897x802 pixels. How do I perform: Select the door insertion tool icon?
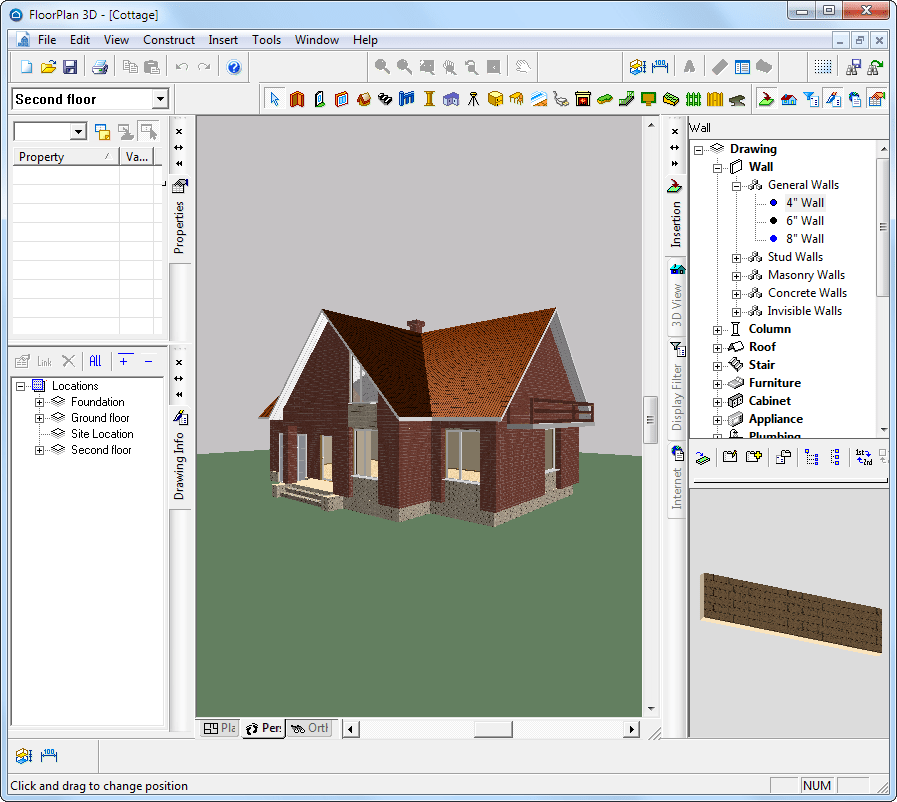pos(319,99)
